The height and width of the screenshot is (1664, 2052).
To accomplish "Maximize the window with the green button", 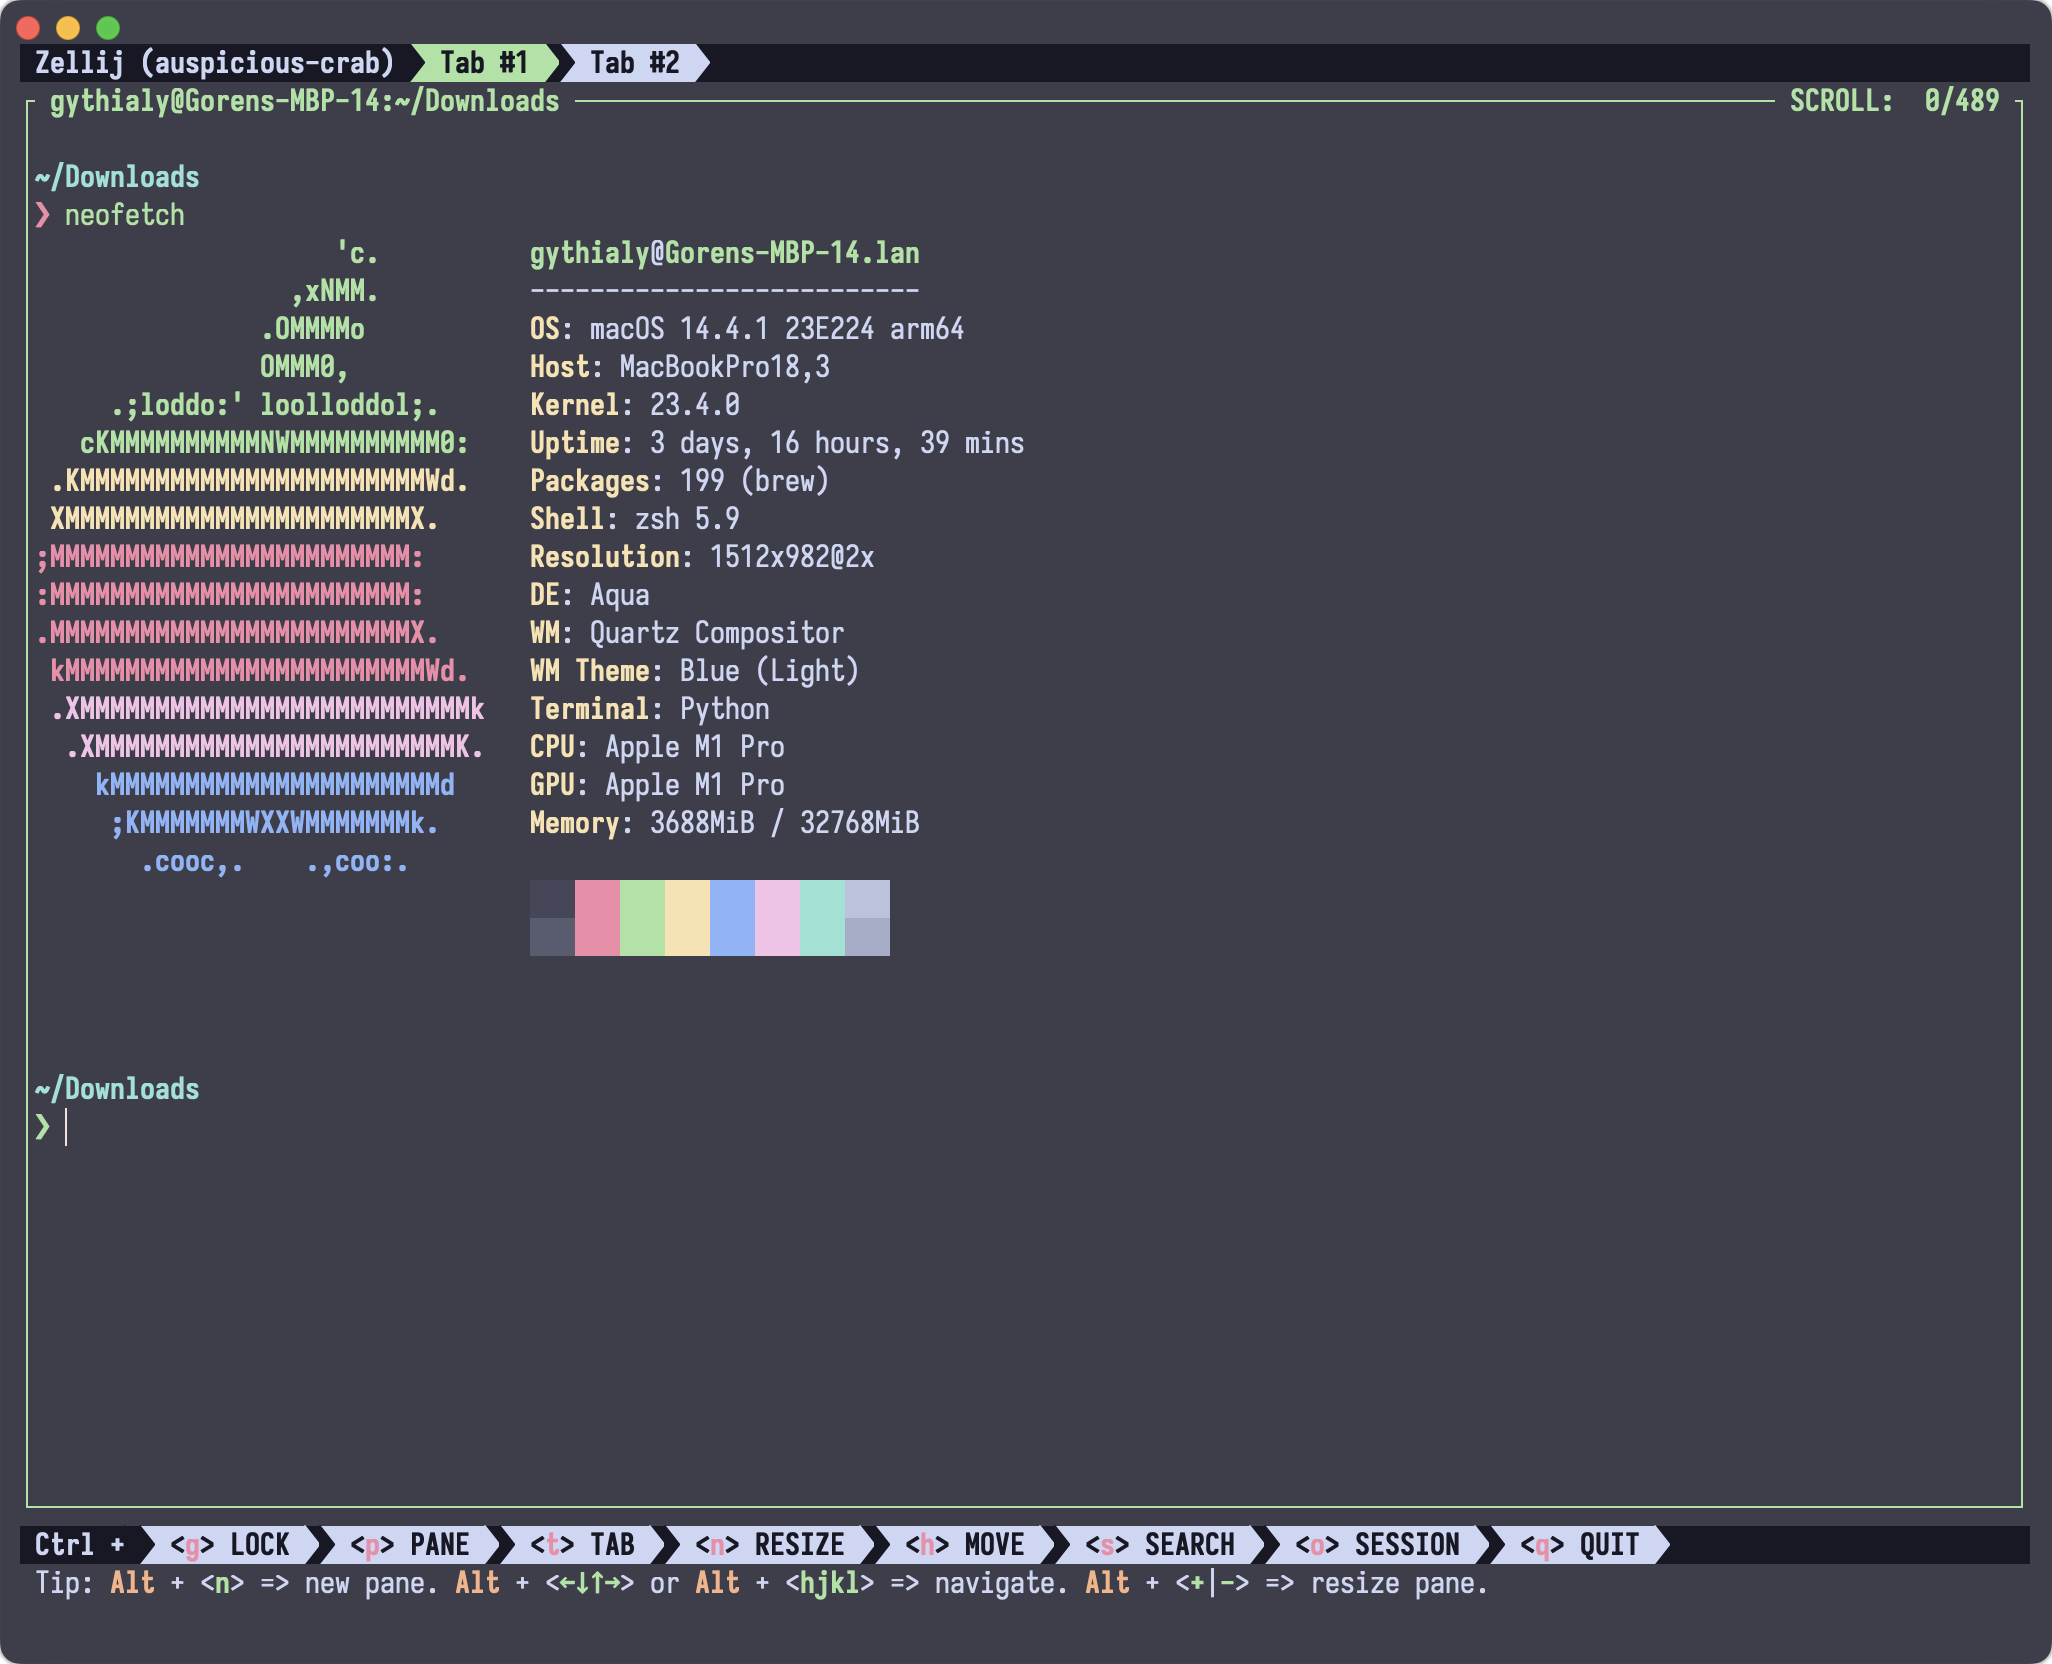I will [x=108, y=27].
